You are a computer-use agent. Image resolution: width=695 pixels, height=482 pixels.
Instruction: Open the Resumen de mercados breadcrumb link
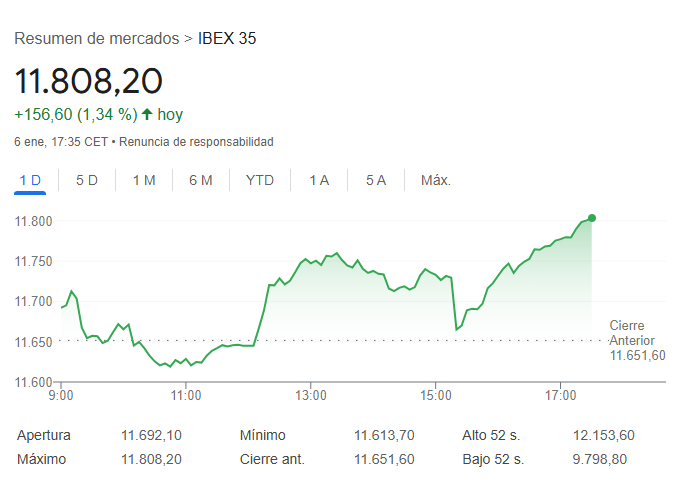point(95,39)
